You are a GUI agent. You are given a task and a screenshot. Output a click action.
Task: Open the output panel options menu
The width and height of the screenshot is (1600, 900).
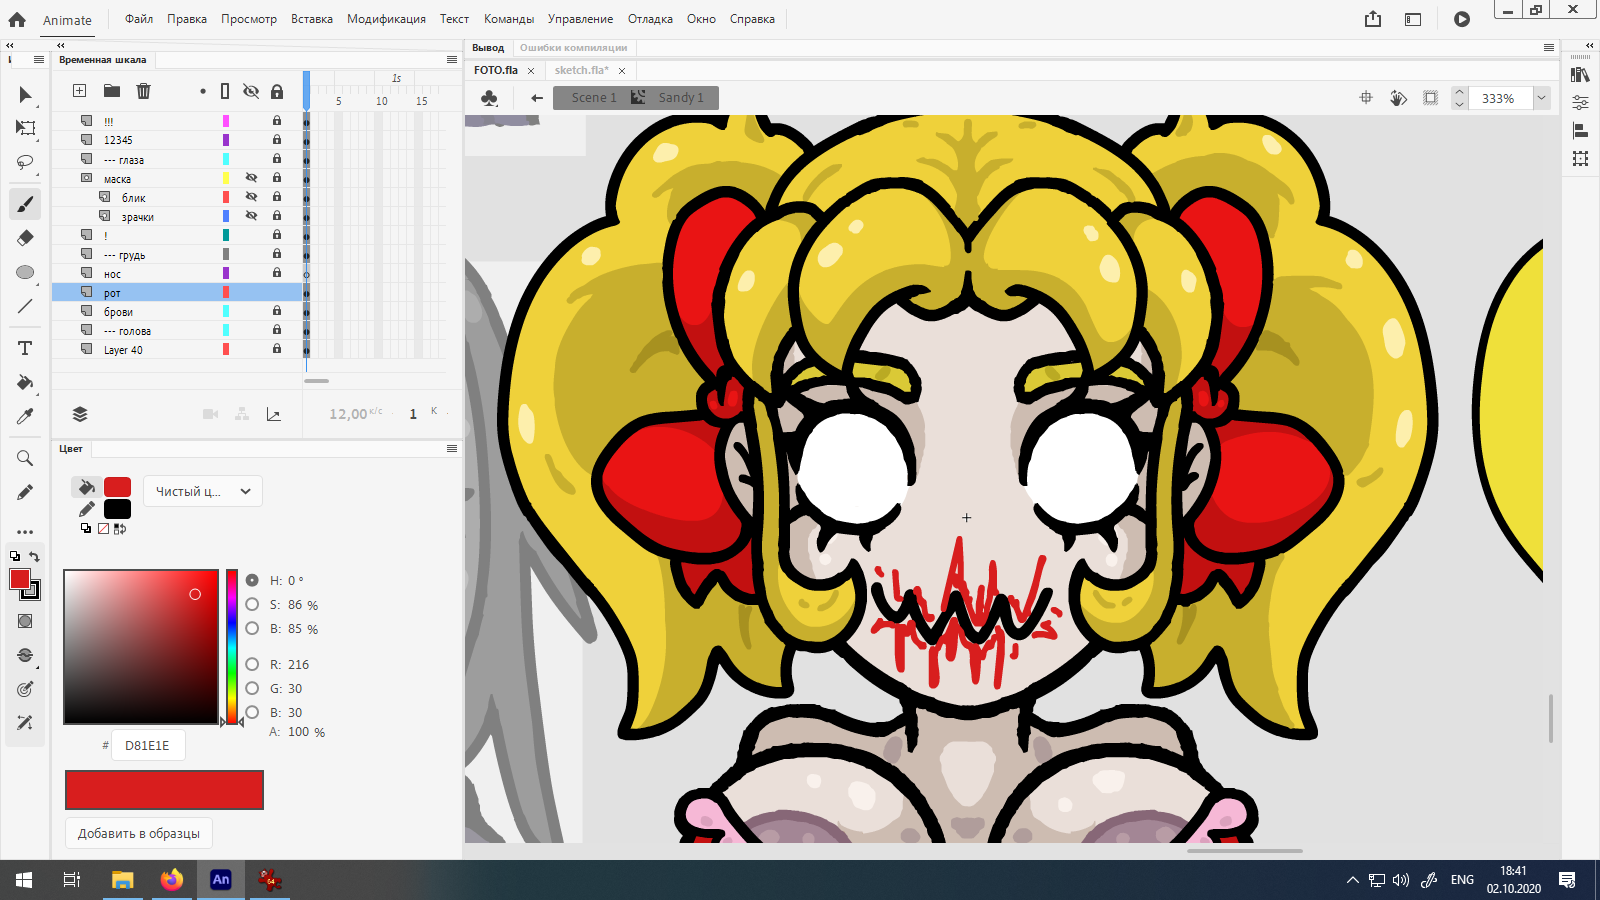pos(1549,48)
